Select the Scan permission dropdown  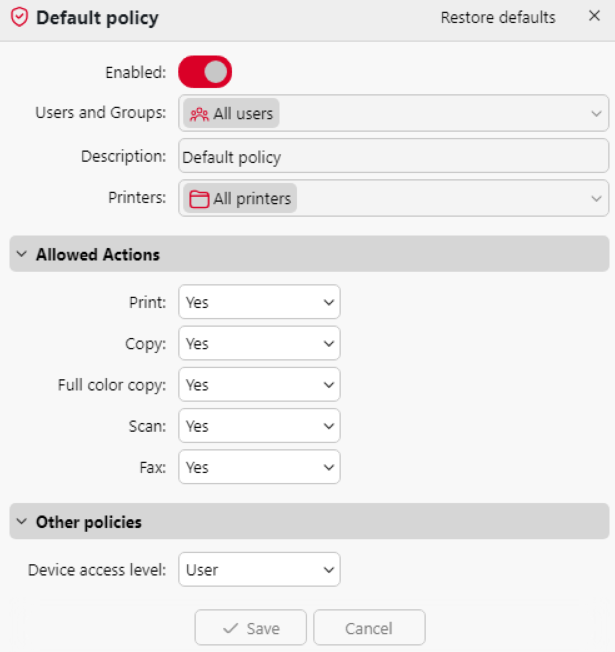[259, 426]
